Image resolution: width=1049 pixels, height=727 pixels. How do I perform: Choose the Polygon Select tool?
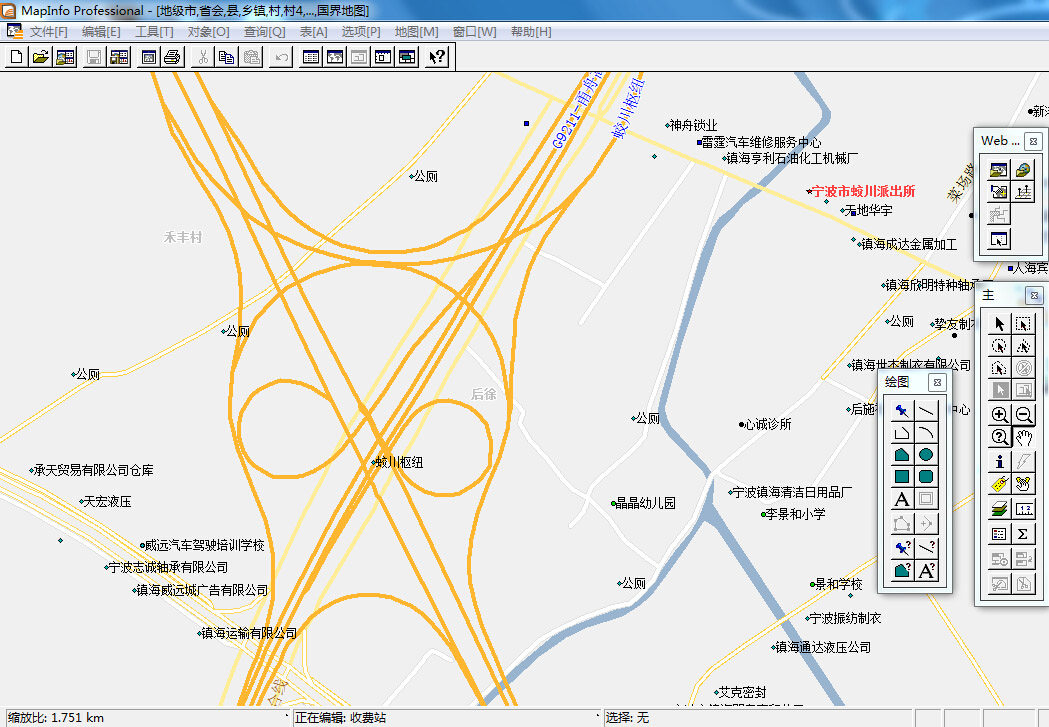[1023, 346]
